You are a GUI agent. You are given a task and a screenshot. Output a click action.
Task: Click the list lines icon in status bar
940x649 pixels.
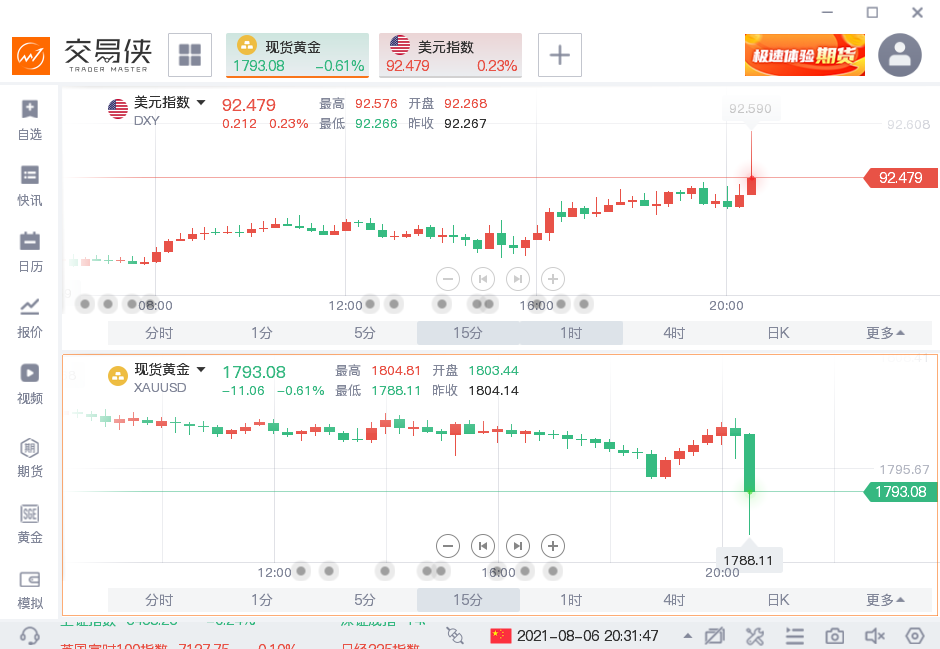[794, 636]
